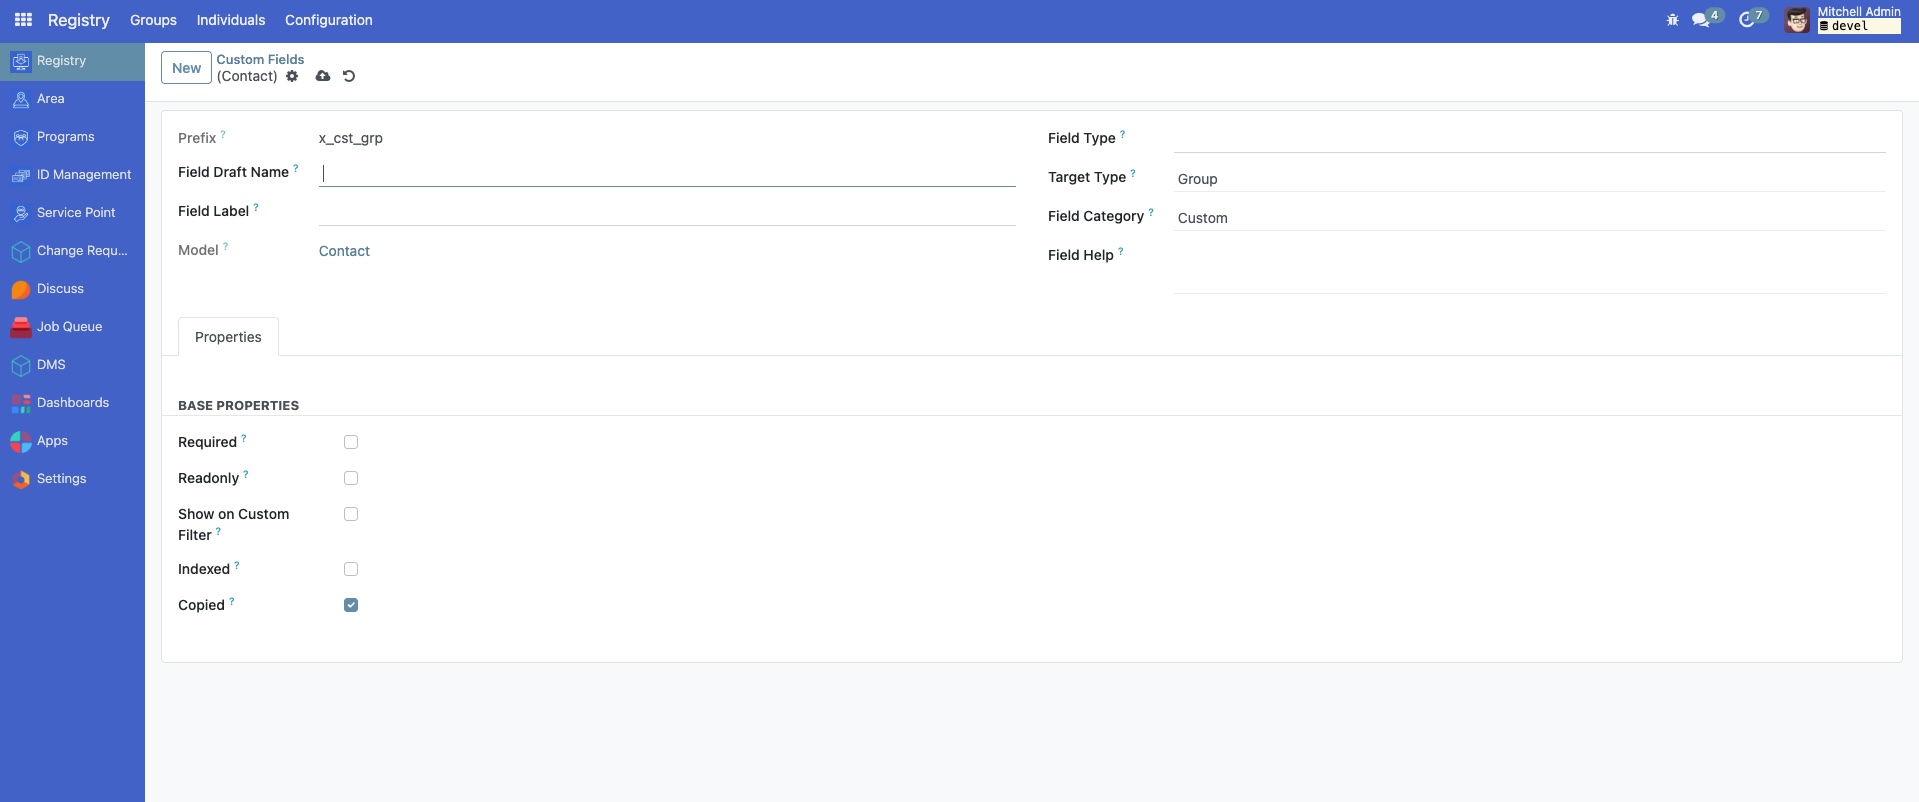Select the Properties tab
Screen dimensions: 1919x802
[228, 337]
